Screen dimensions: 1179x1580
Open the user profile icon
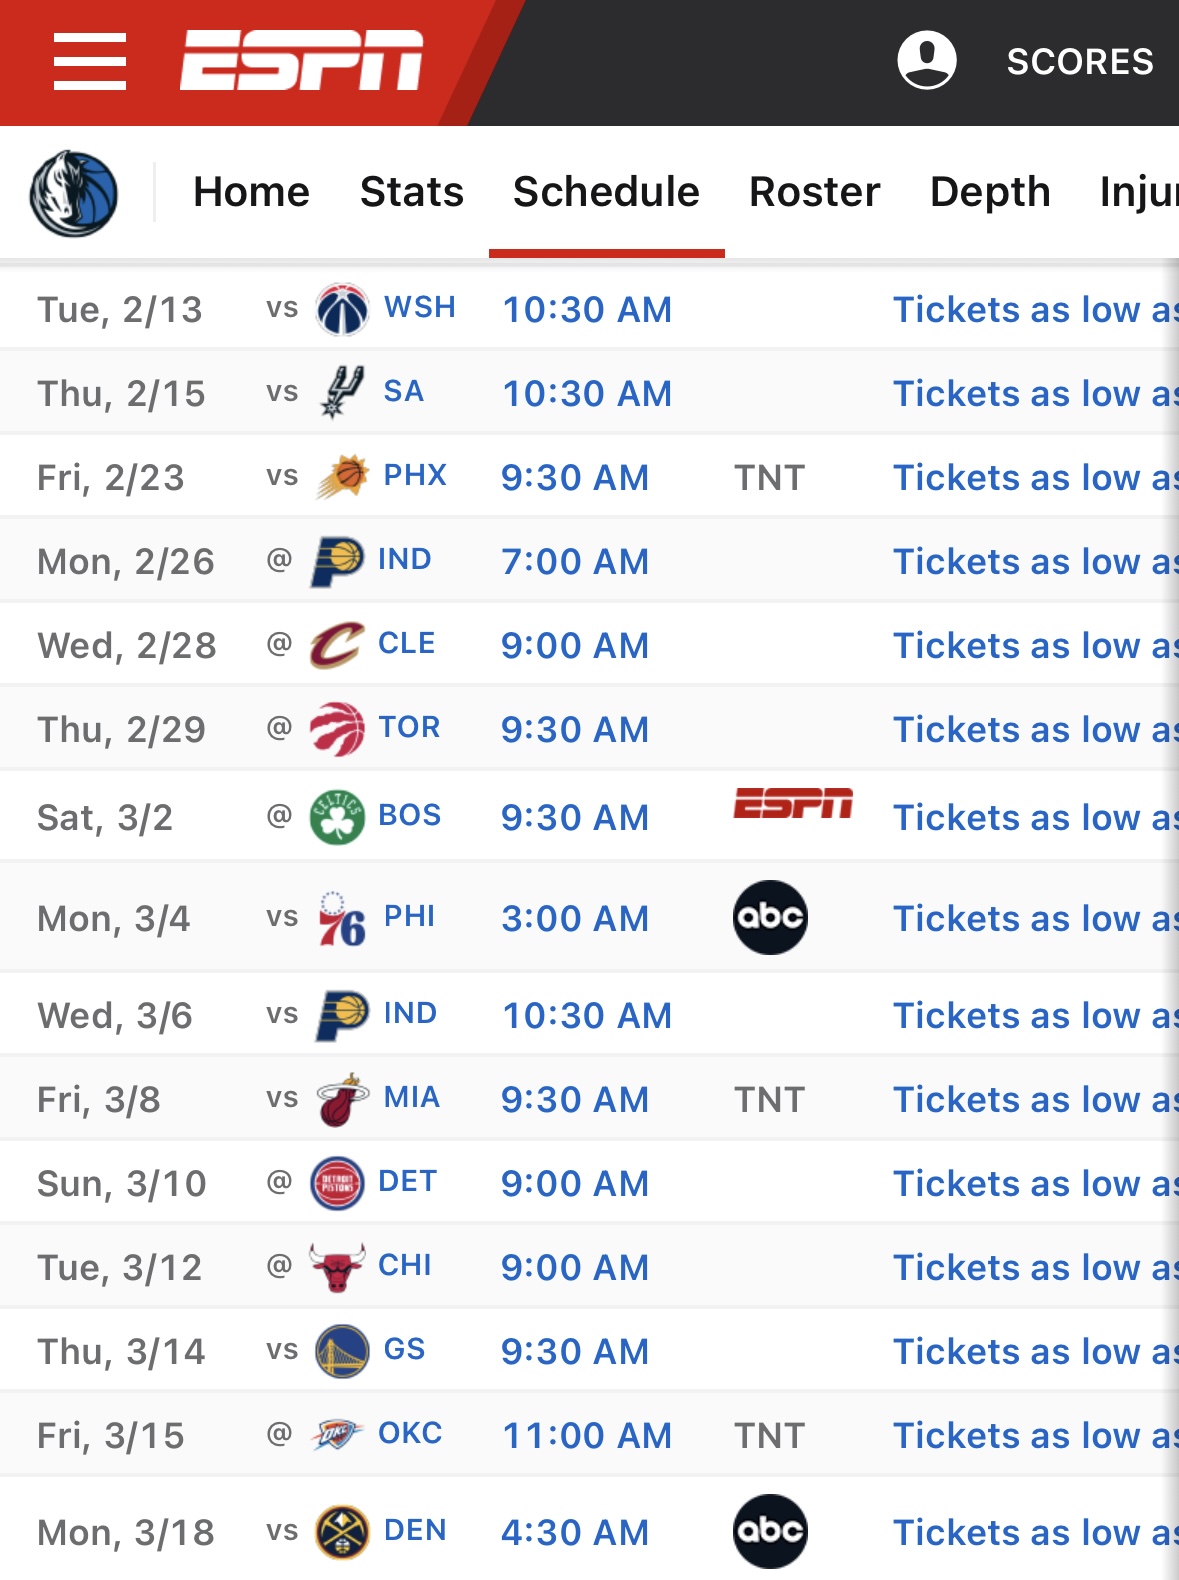926,60
